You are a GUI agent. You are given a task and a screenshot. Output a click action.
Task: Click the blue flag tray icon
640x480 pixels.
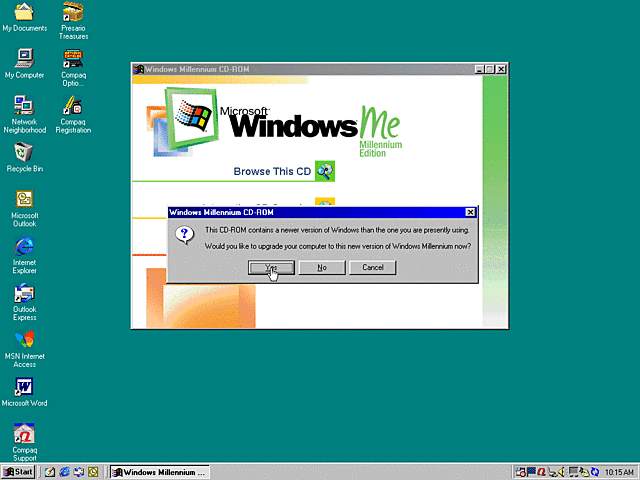click(x=531, y=472)
